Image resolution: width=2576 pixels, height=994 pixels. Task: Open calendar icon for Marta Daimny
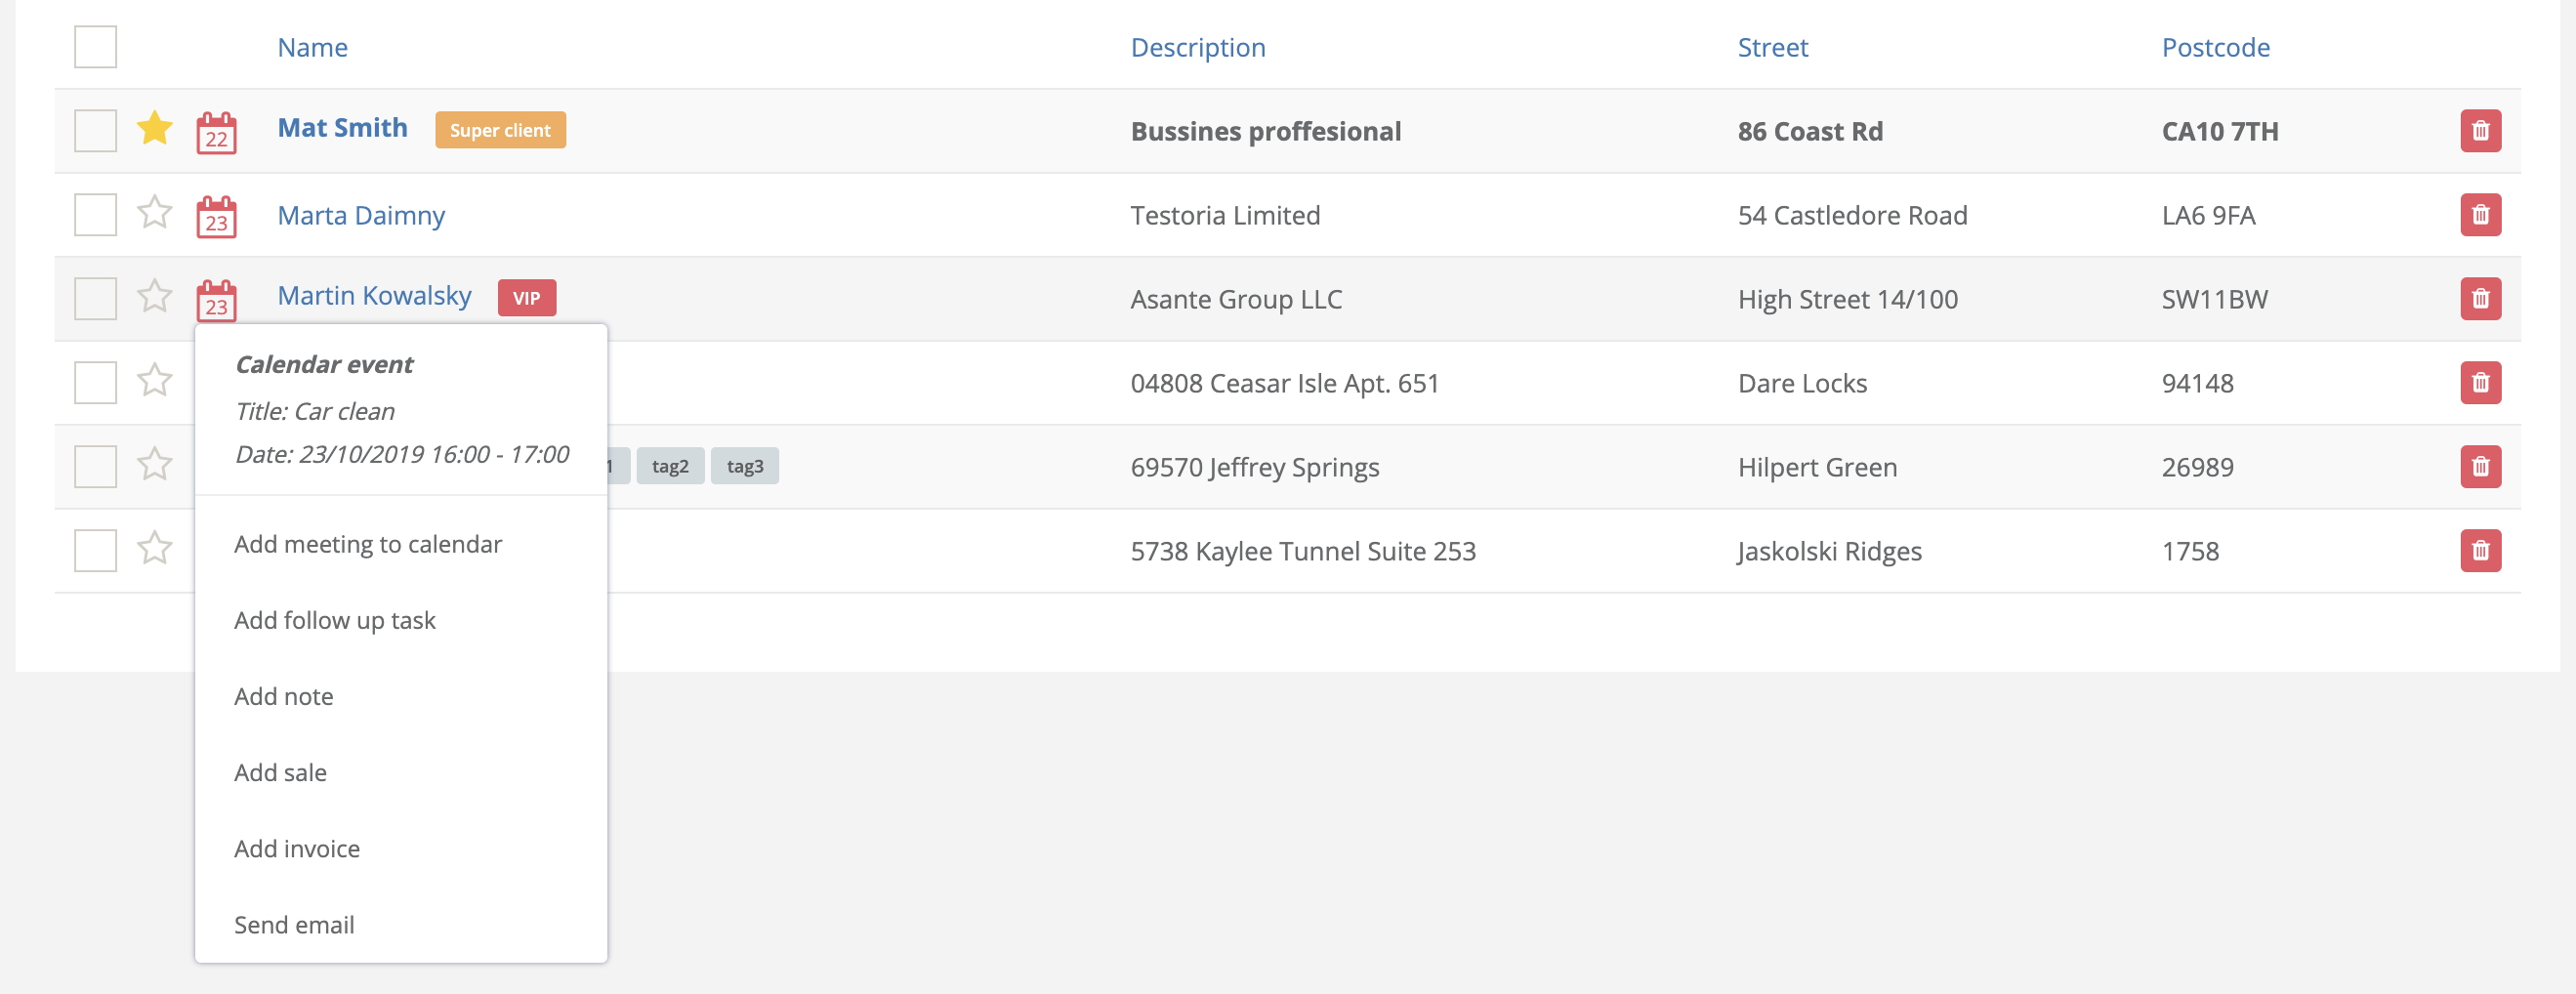[x=216, y=216]
